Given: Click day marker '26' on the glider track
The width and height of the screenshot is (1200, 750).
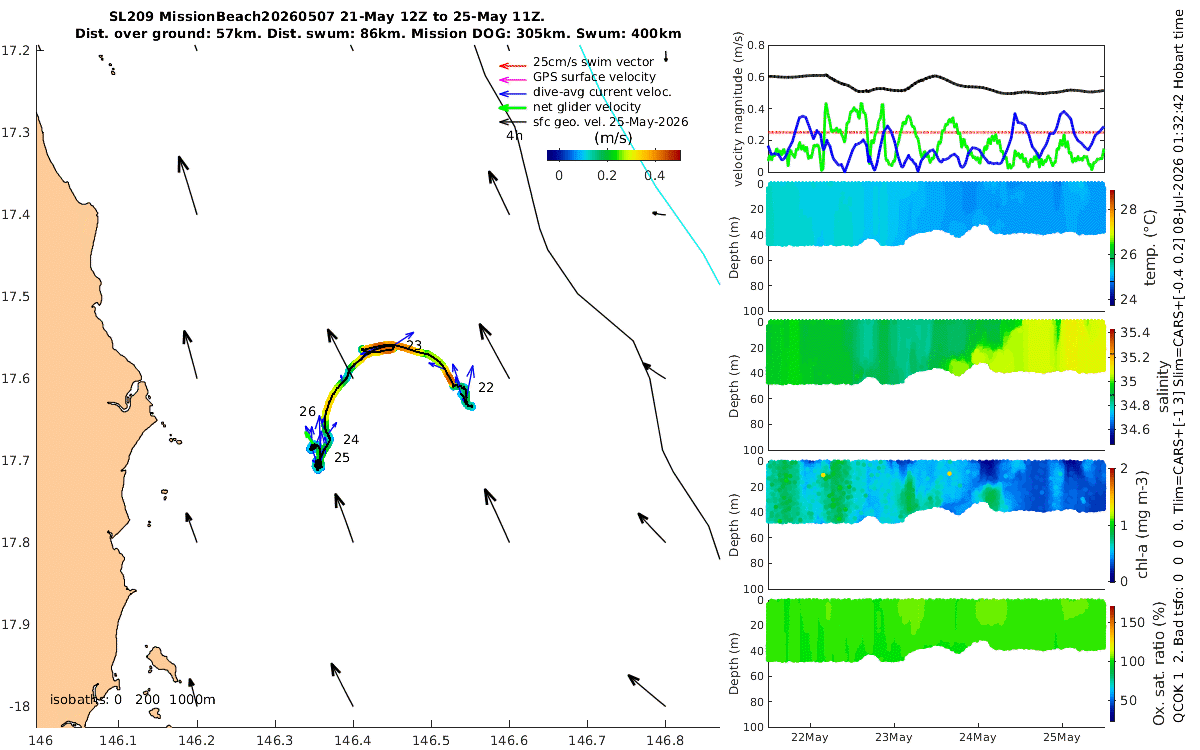Looking at the screenshot, I should (307, 411).
